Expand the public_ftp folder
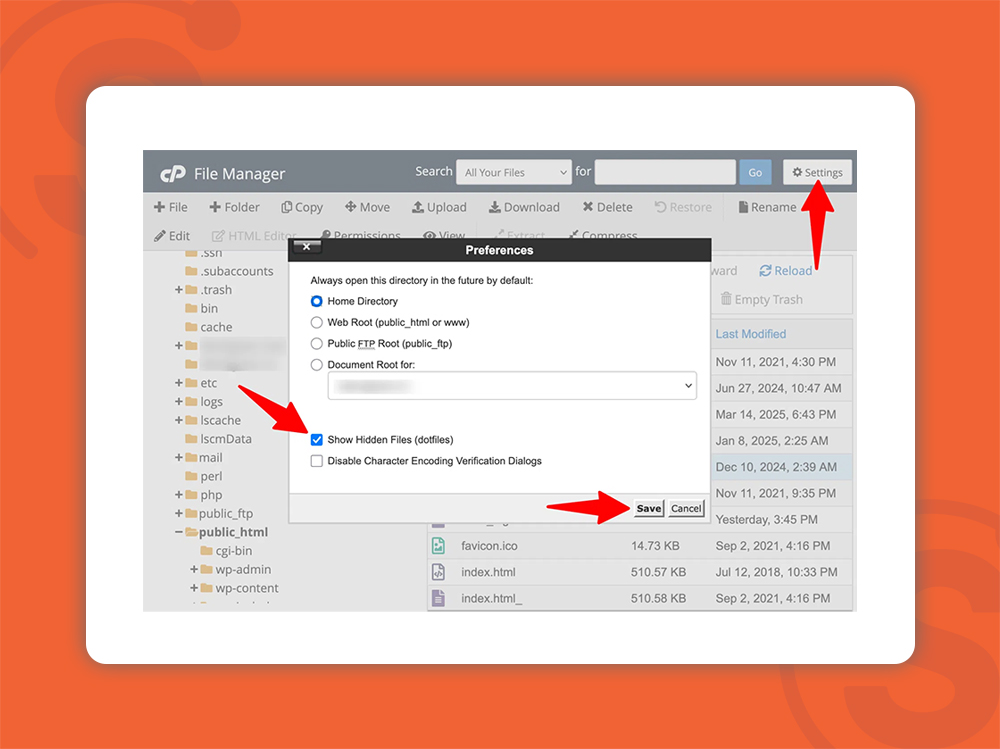This screenshot has height=749, width=1000. tap(179, 513)
